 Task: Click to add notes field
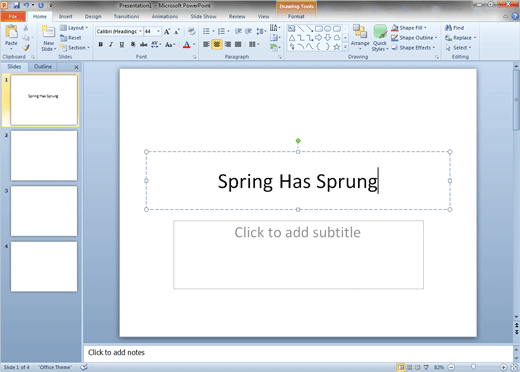pyautogui.click(x=298, y=353)
